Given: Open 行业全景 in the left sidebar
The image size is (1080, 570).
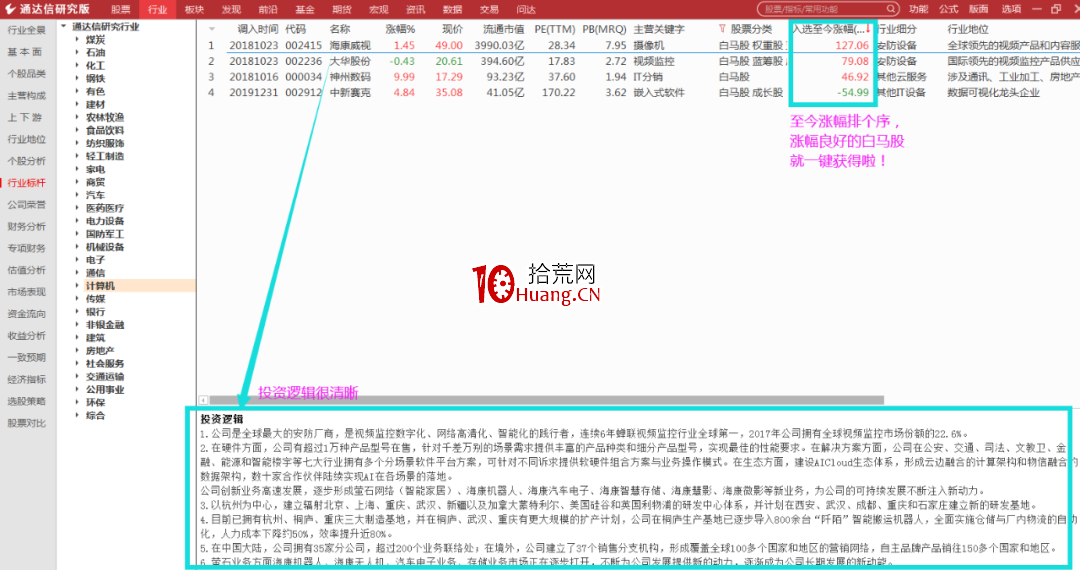Looking at the screenshot, I should point(27,30).
